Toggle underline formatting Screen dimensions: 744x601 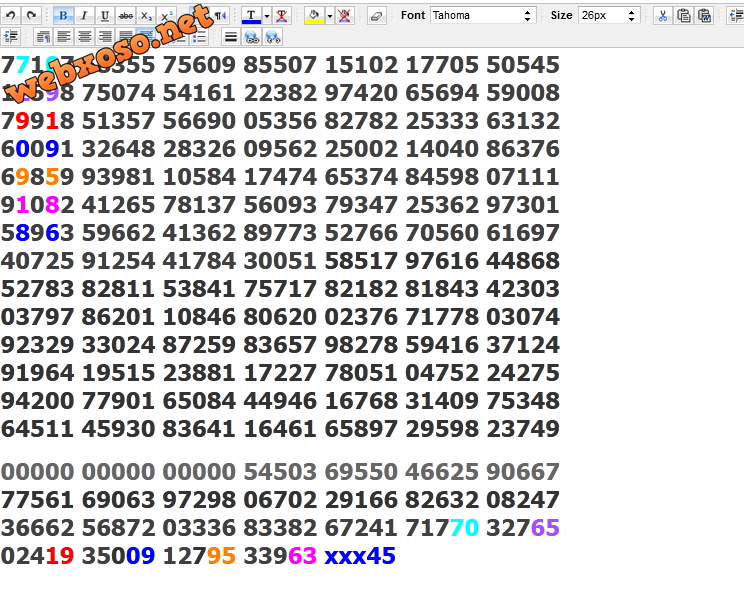(x=105, y=16)
